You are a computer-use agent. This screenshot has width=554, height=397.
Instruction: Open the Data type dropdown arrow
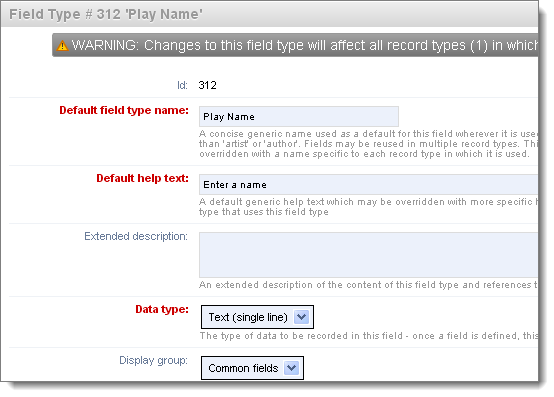pos(301,317)
